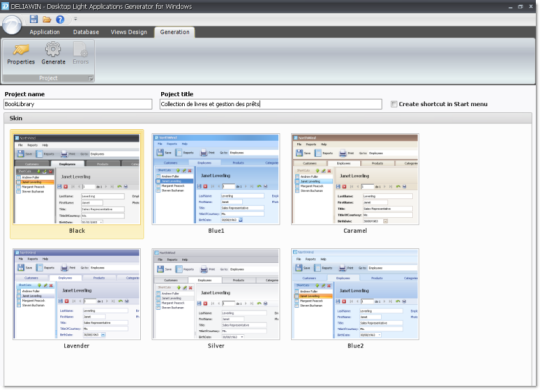This screenshot has width=540, height=390.
Task: Click the DELIAWIN title bar app icon
Action: pos(5,6)
